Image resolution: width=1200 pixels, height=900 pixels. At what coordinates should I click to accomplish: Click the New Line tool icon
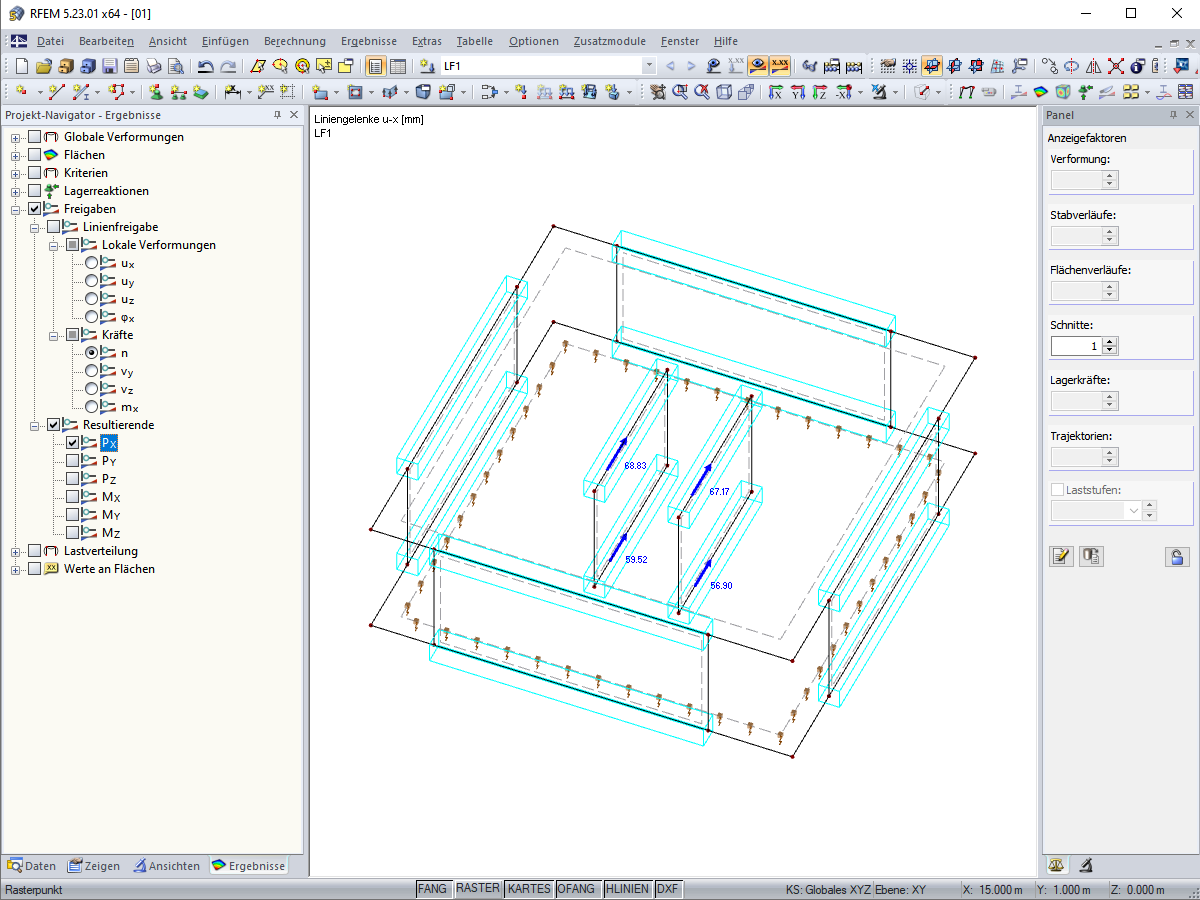[56, 92]
